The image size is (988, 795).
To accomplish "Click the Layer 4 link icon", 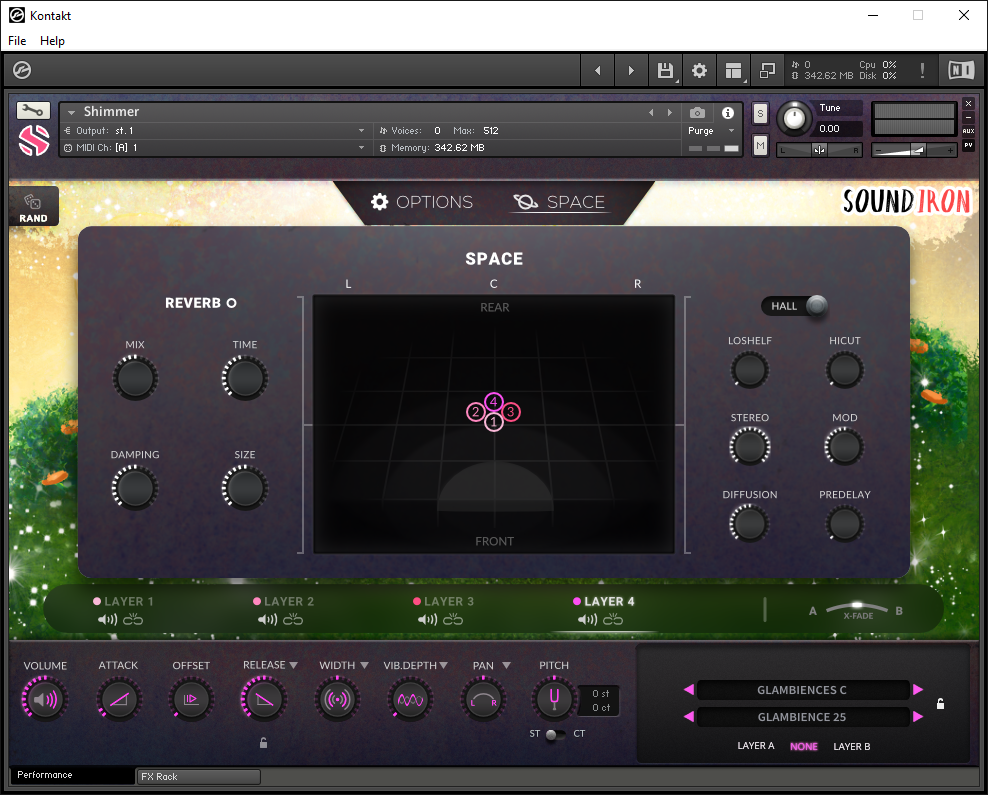I will click(612, 620).
